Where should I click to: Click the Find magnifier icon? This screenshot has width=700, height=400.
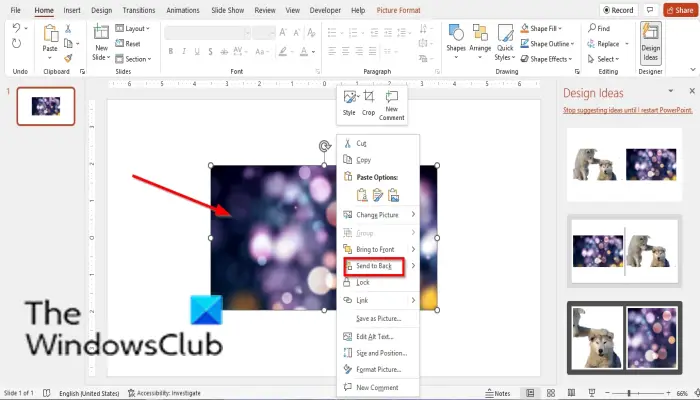(592, 28)
